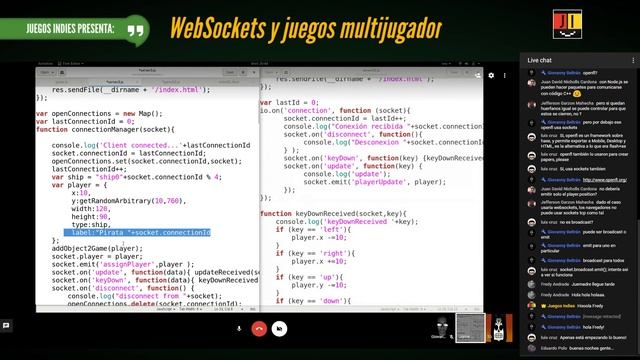Click the avatar beside 'no es broadcast?' message
Image resolution: width=640 pixels, height=360 pixels.
[531, 222]
